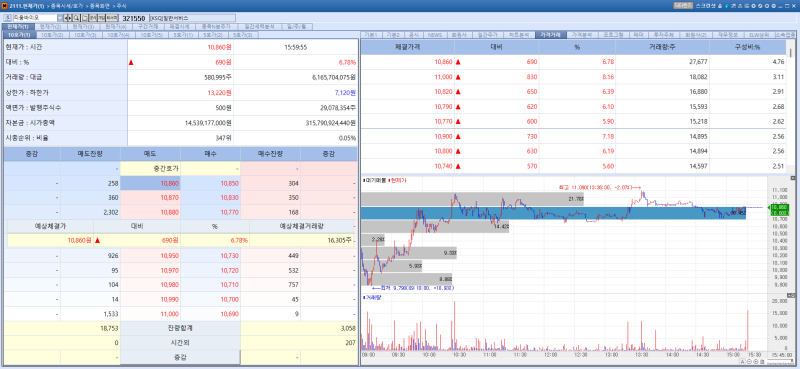Viewport: 800px width, 369px height.
Task: Open the 기본1 tab in right panel
Action: coord(370,35)
